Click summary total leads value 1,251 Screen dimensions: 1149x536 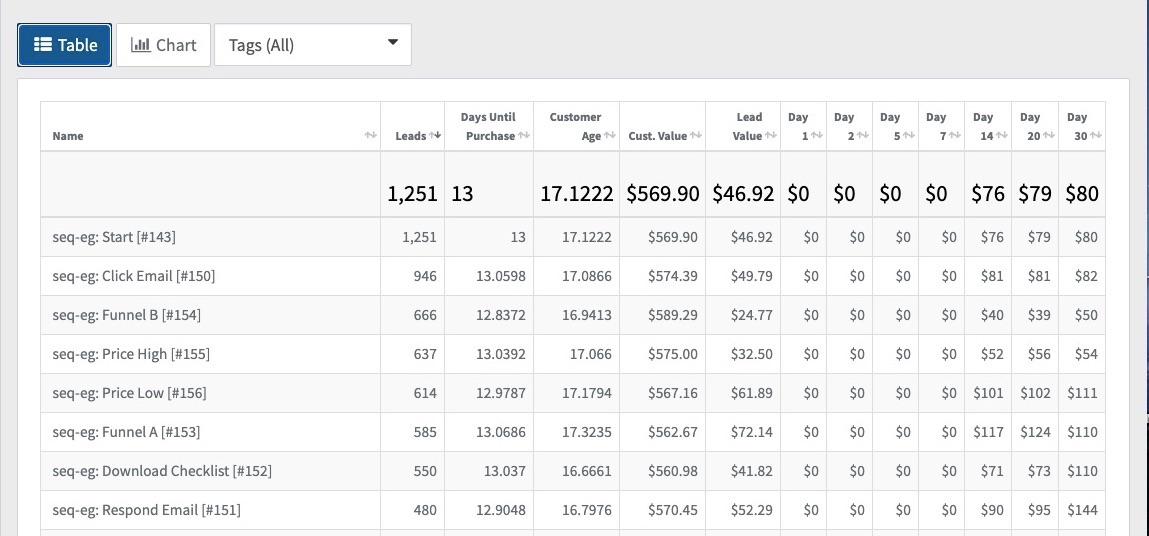[413, 194]
